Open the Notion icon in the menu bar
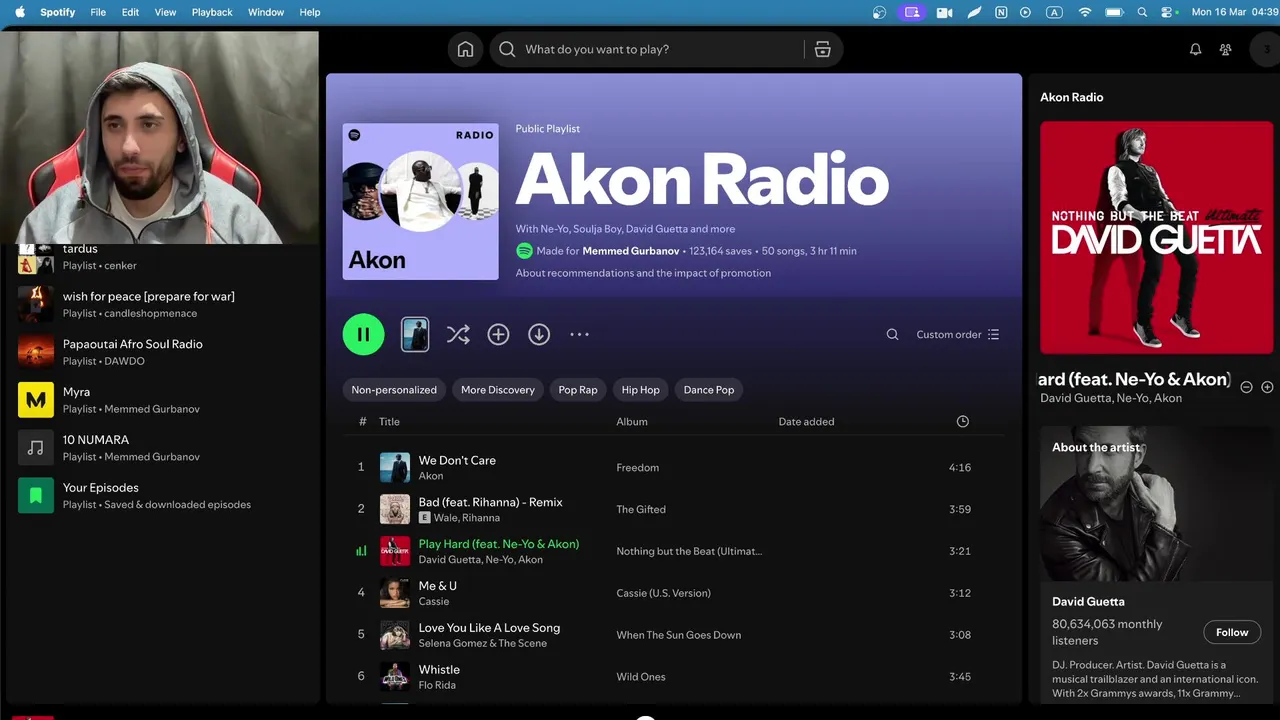1280x720 pixels. pos(1001,12)
